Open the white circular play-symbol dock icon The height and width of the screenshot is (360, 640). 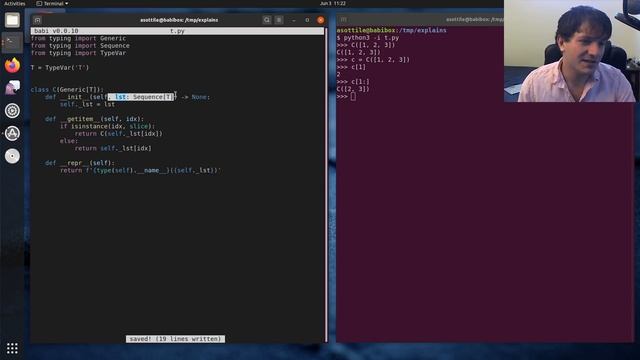(x=12, y=111)
